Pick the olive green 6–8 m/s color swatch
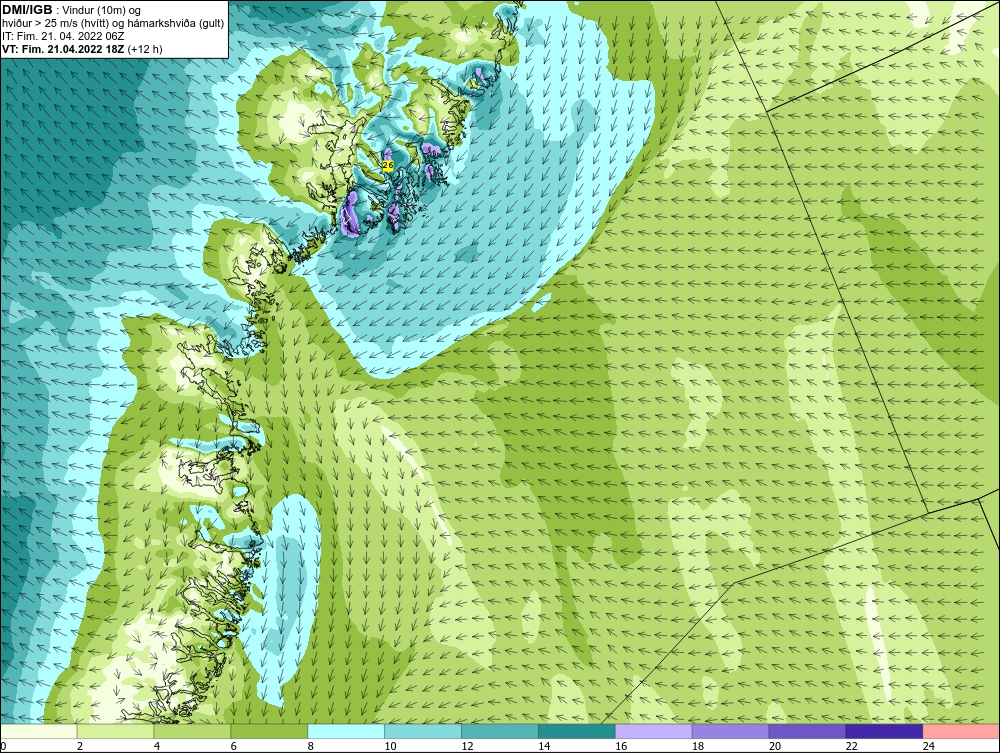 pyautogui.click(x=269, y=731)
